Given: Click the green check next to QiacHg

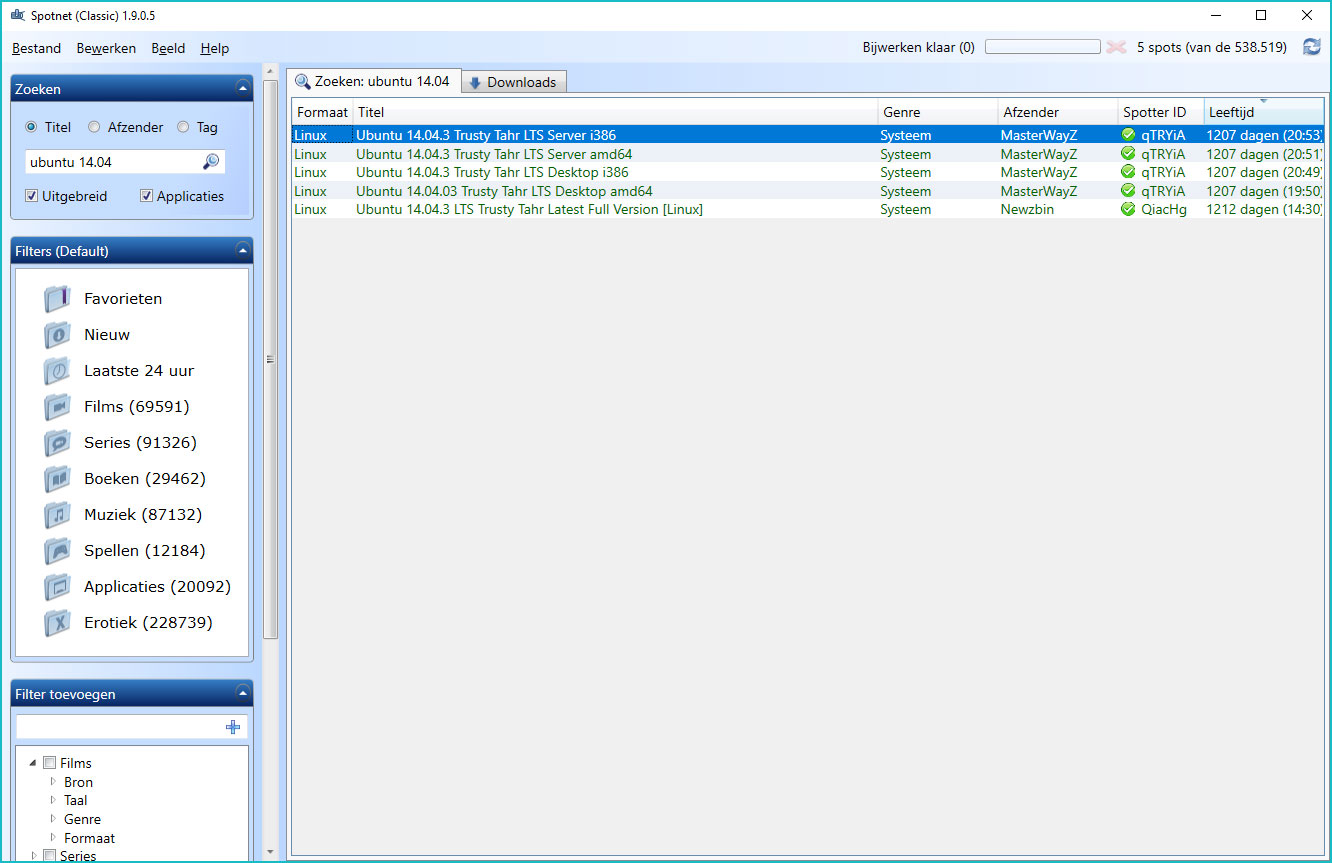Looking at the screenshot, I should click(1128, 209).
